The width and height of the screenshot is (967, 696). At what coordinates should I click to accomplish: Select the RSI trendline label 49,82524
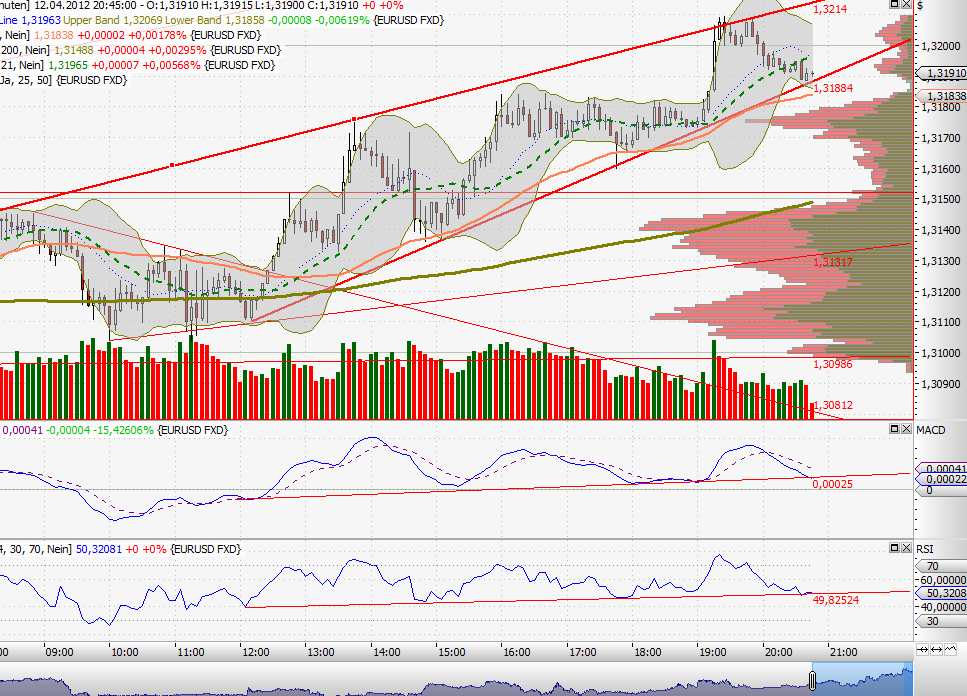pos(836,600)
